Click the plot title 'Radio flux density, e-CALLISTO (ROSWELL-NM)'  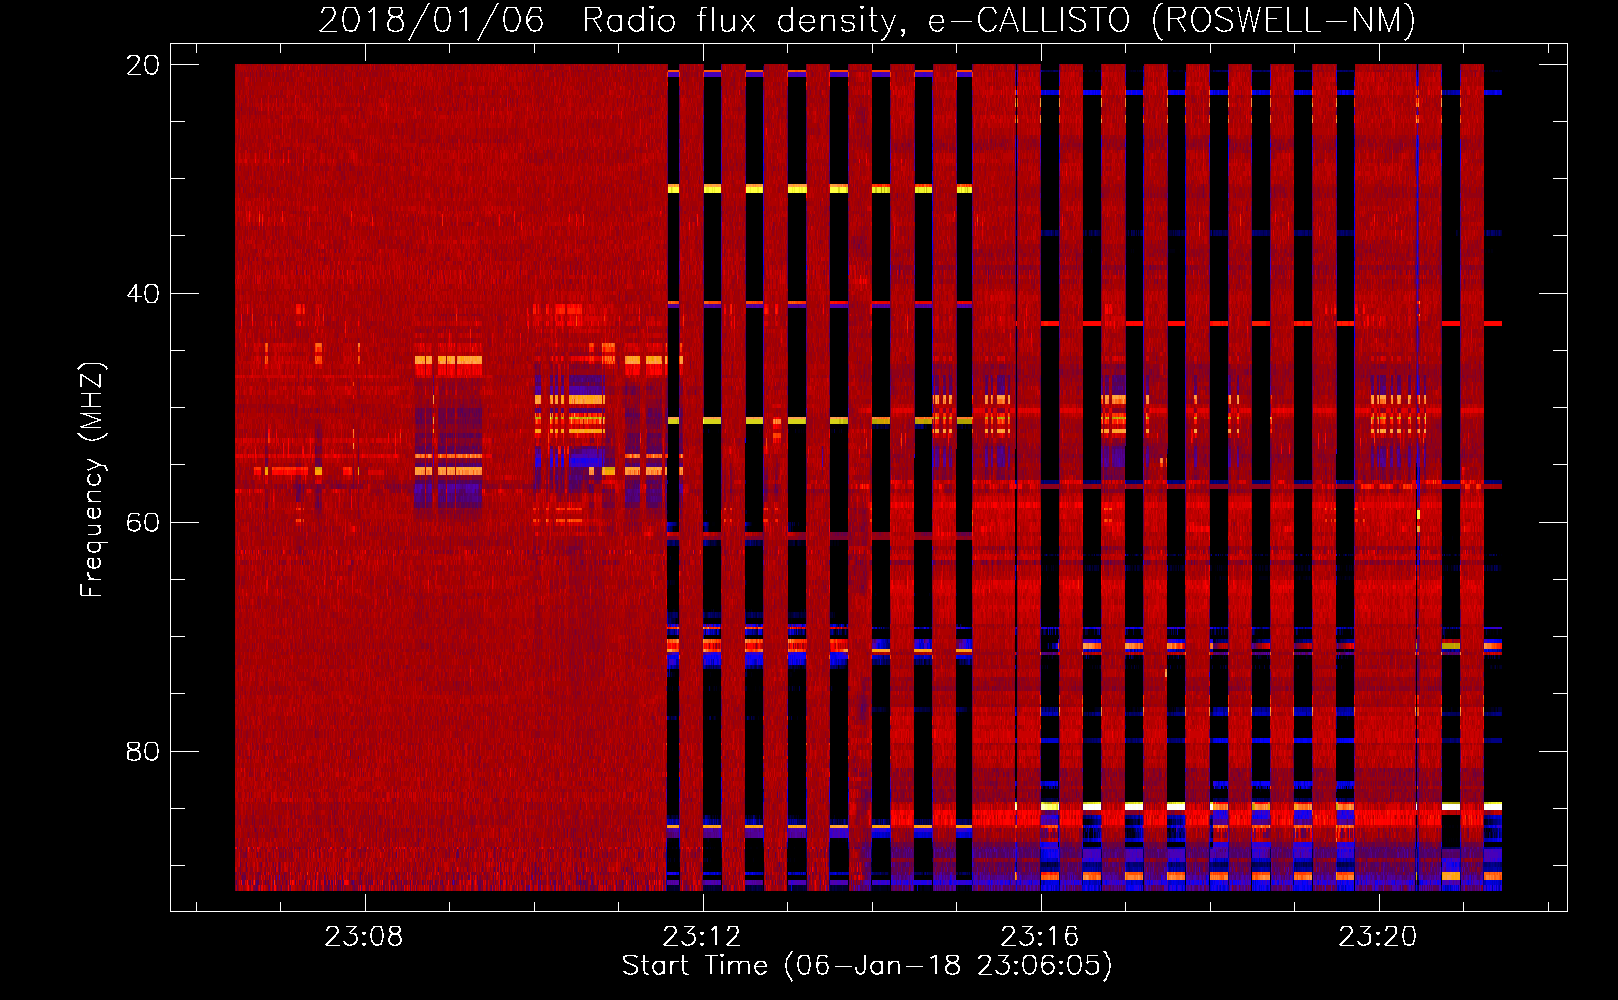(x=999, y=20)
